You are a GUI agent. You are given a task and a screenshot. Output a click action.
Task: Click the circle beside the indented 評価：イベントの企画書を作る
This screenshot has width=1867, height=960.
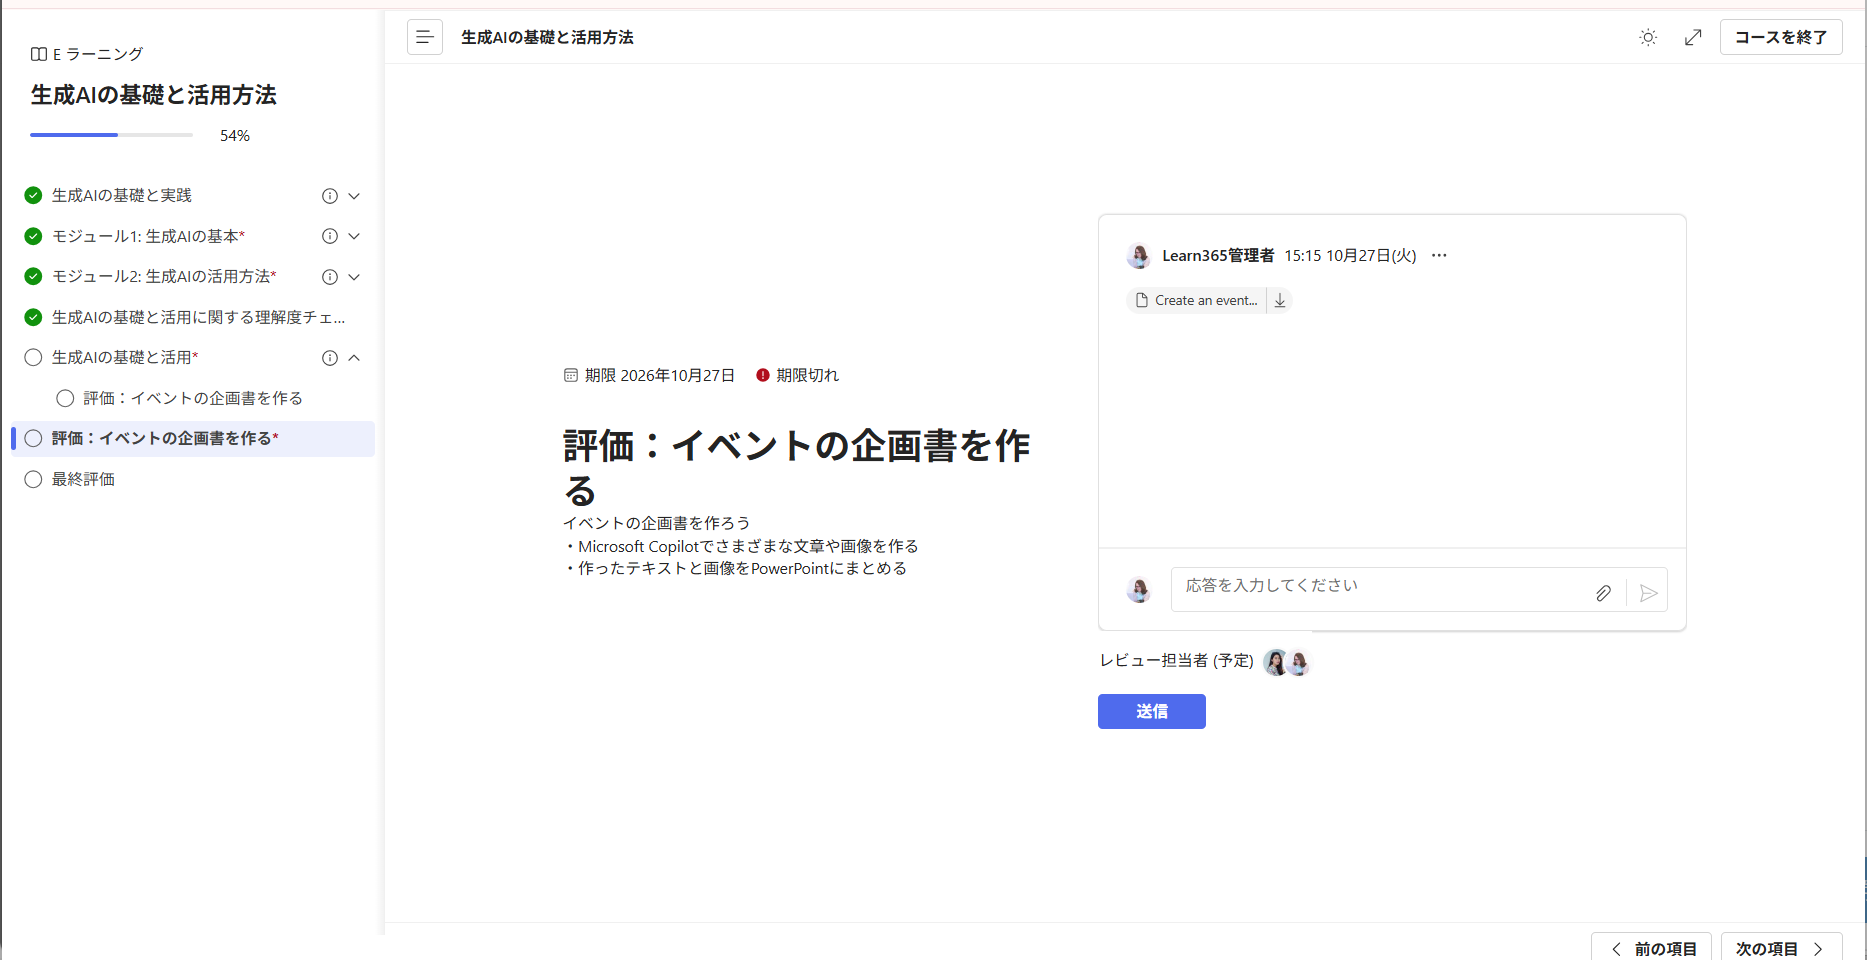pyautogui.click(x=65, y=398)
